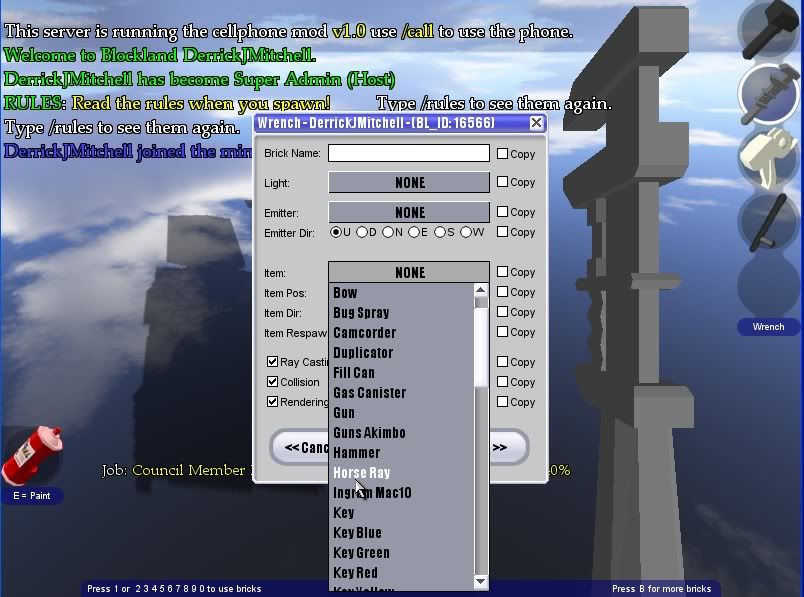Collapse the Item NONE dropdown
The height and width of the screenshot is (597, 804).
coord(409,272)
